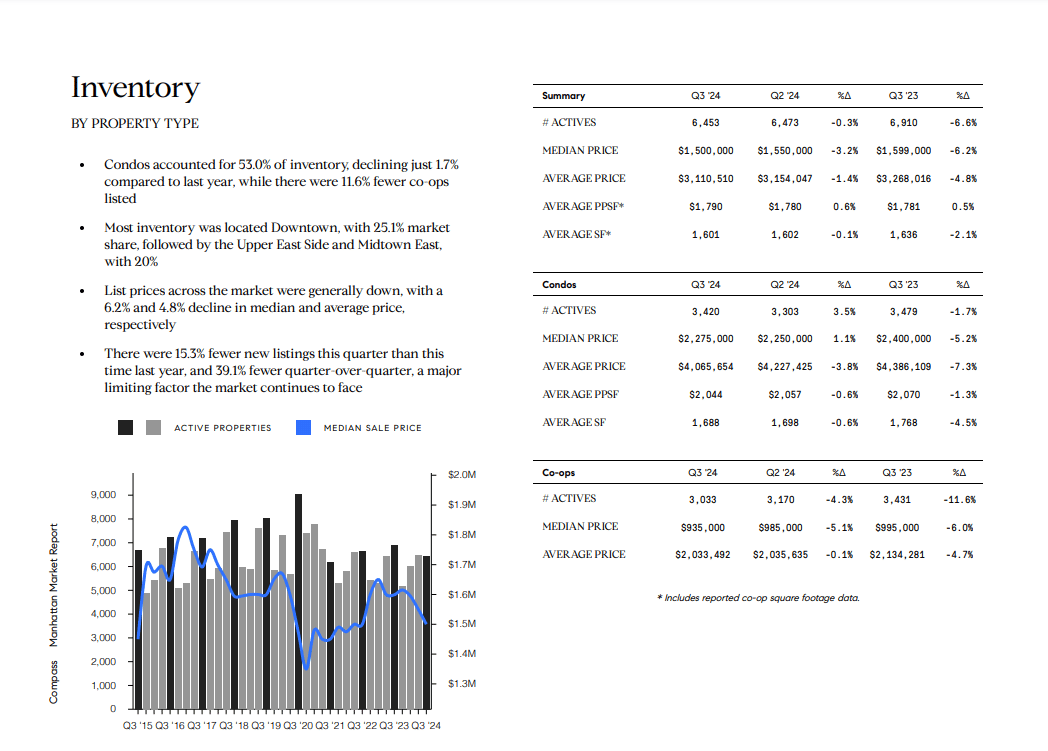
Task: Click Summary average price $3,110,510
Action: point(706,179)
